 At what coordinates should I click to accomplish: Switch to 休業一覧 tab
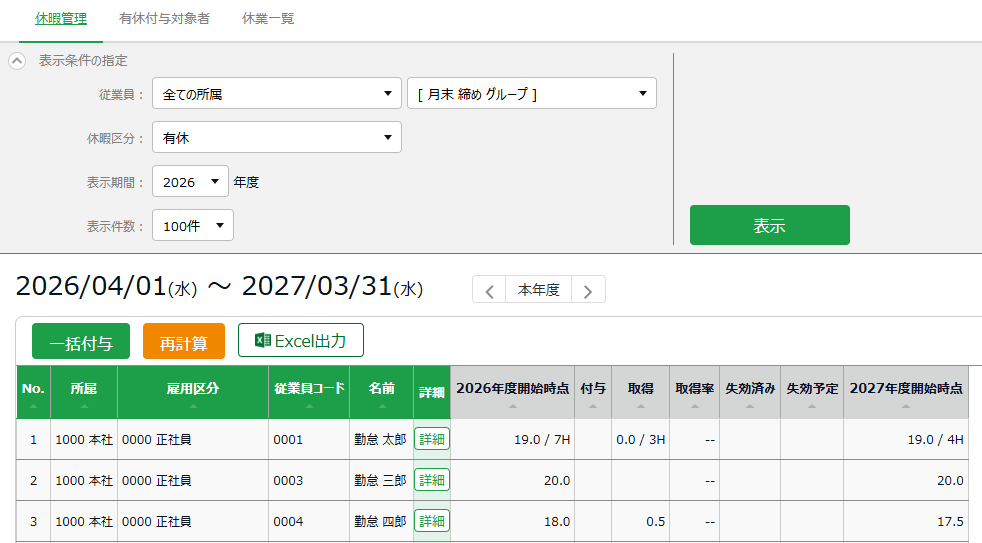tap(268, 19)
